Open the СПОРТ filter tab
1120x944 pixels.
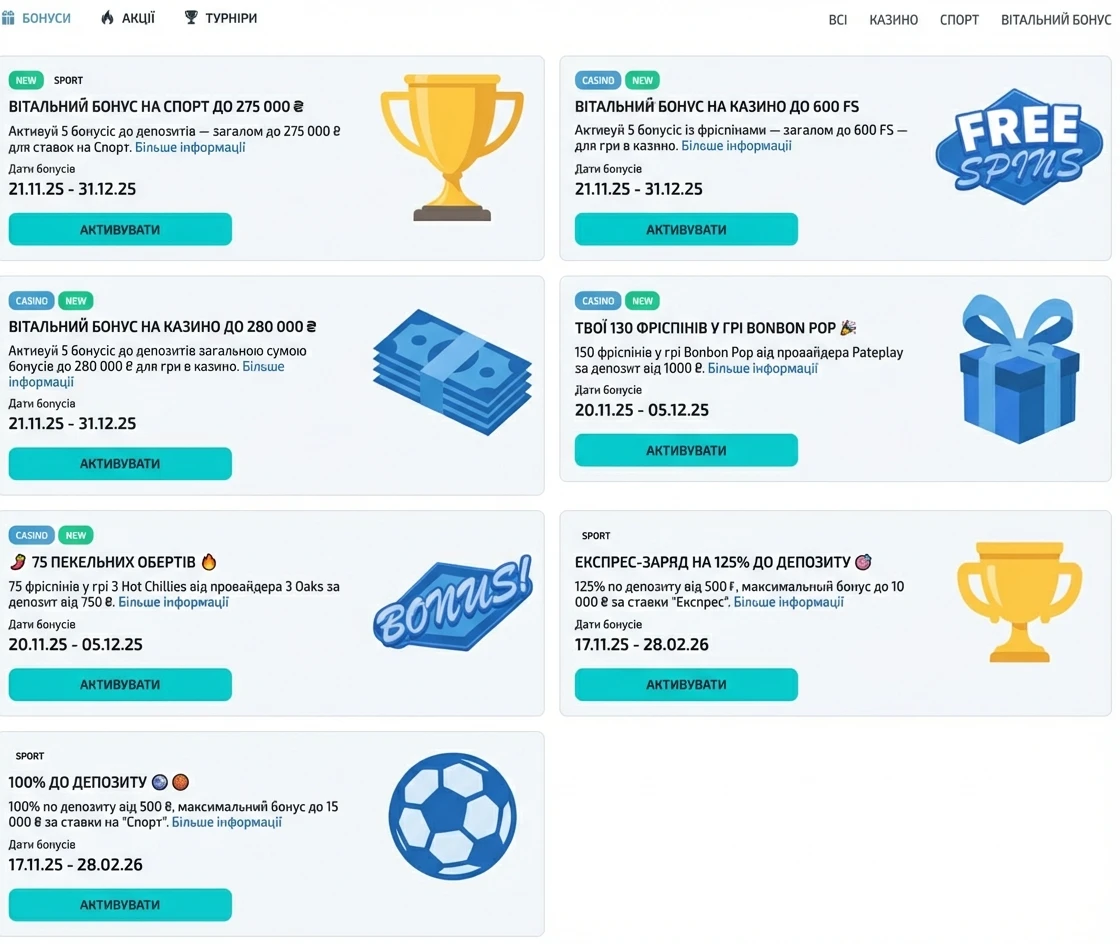tap(959, 19)
